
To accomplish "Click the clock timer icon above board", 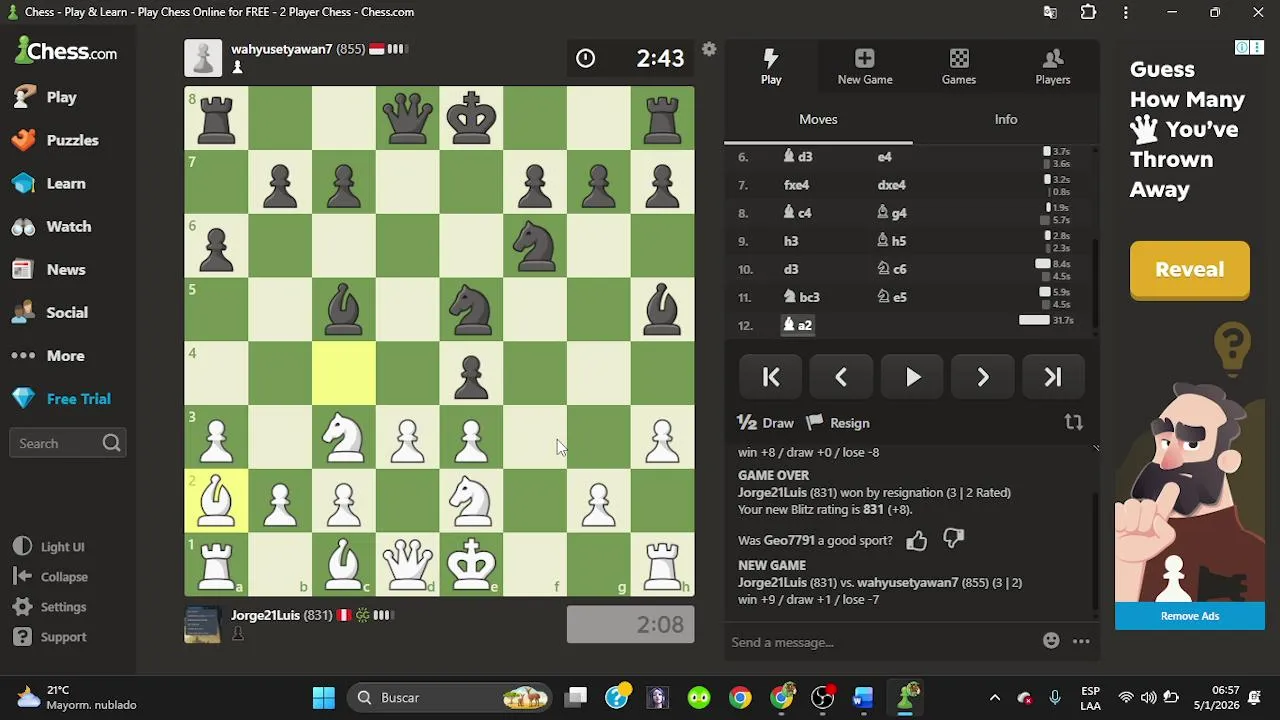I will pos(585,58).
